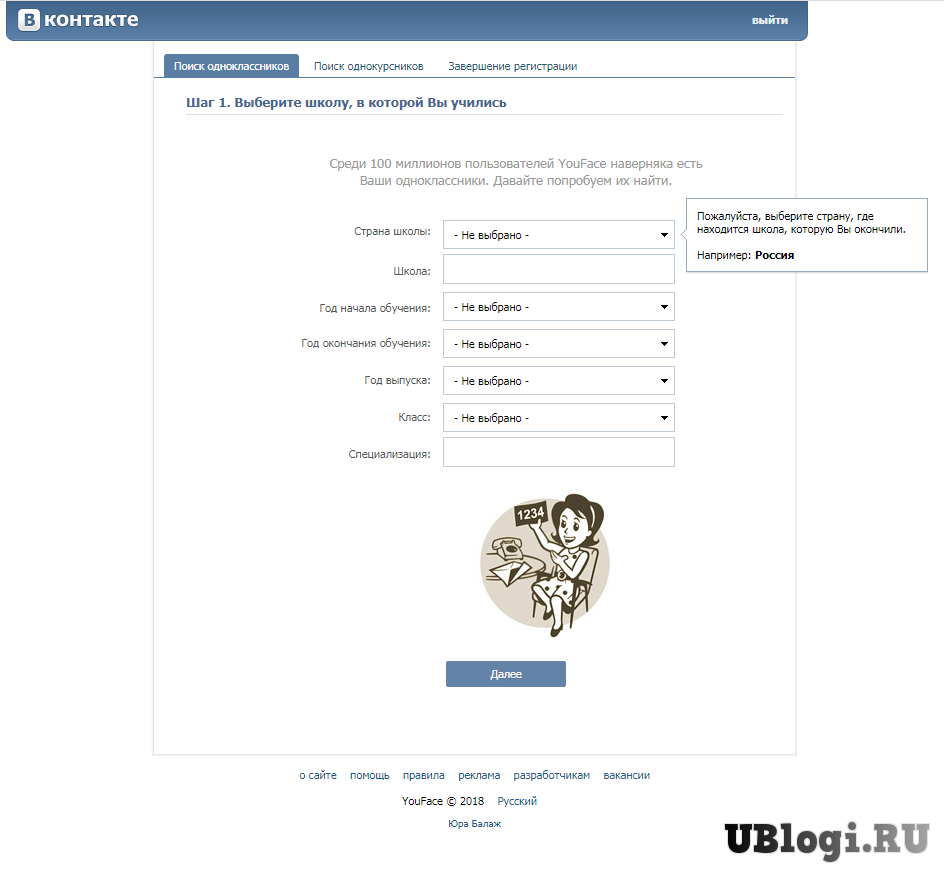The height and width of the screenshot is (874, 944).
Task: Focus the Школа text field
Action: 559,269
